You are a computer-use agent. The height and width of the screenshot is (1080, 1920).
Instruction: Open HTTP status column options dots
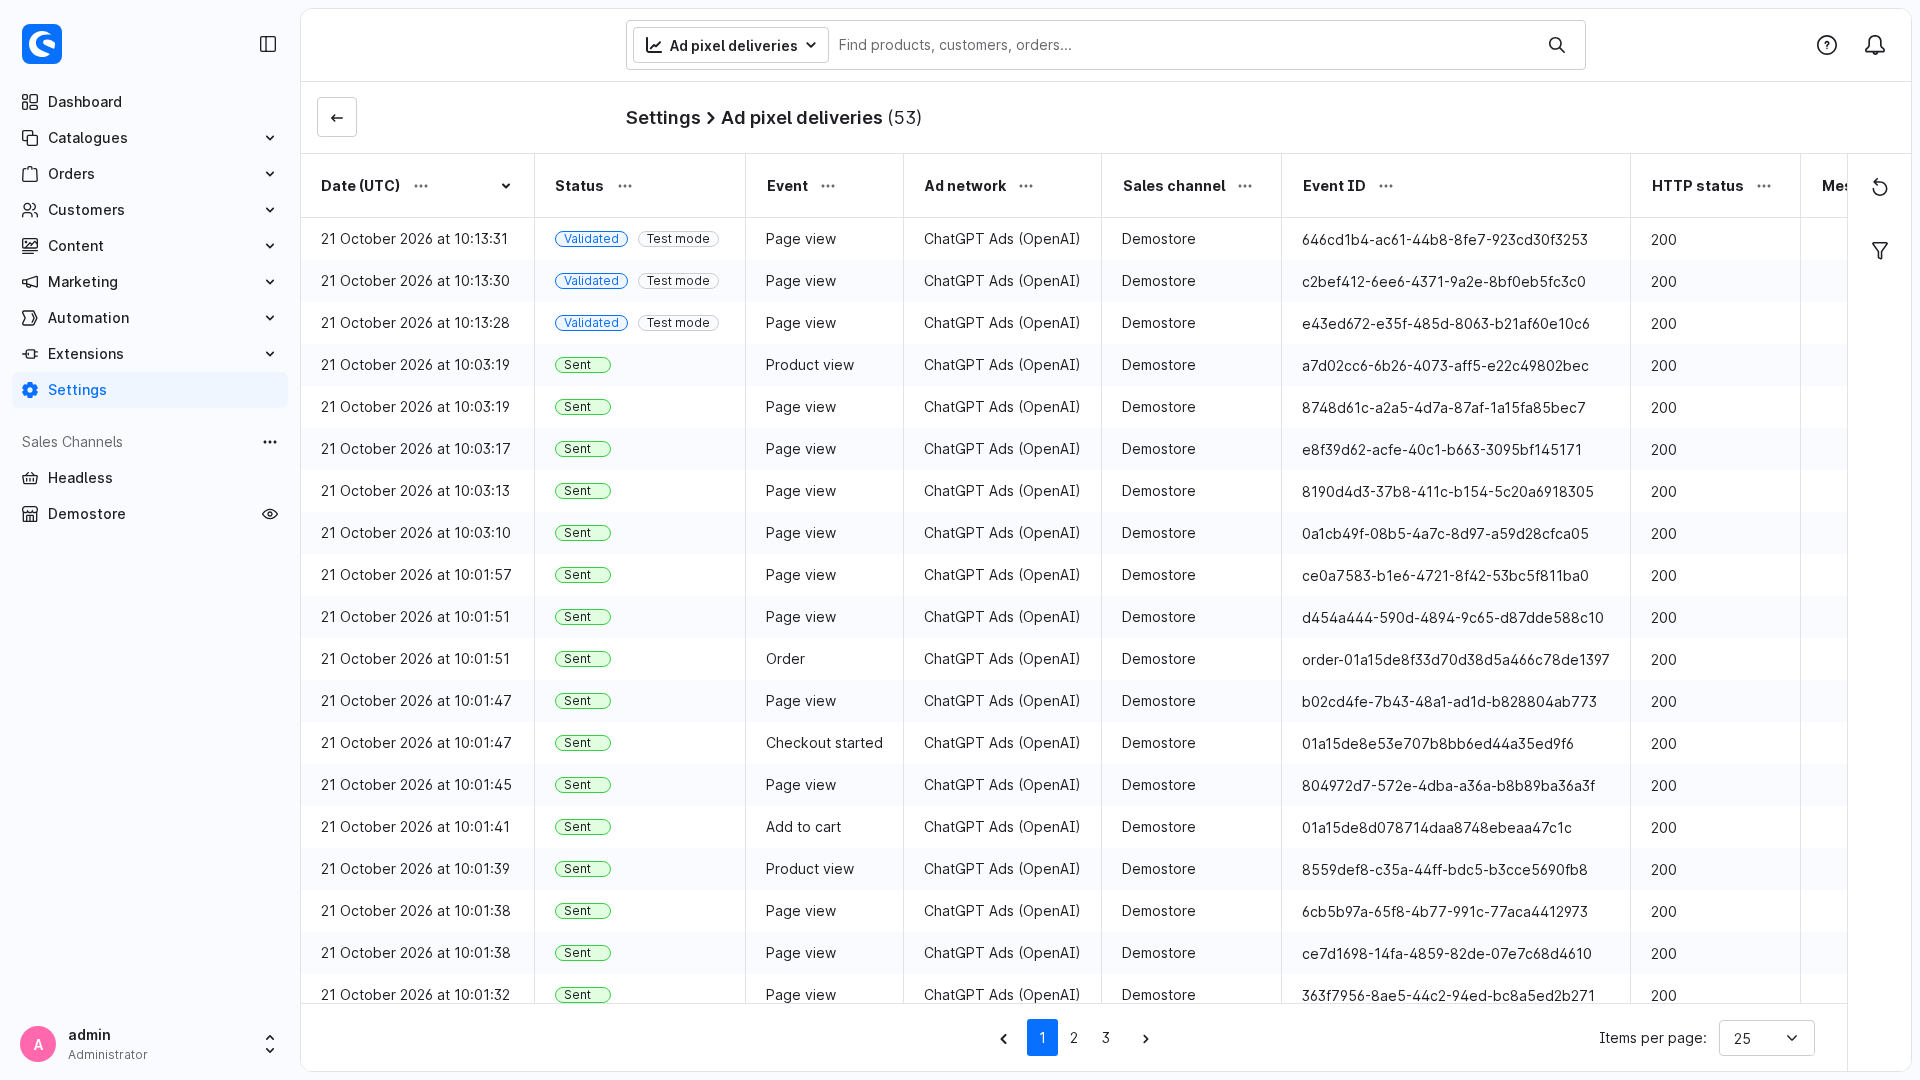[1764, 186]
